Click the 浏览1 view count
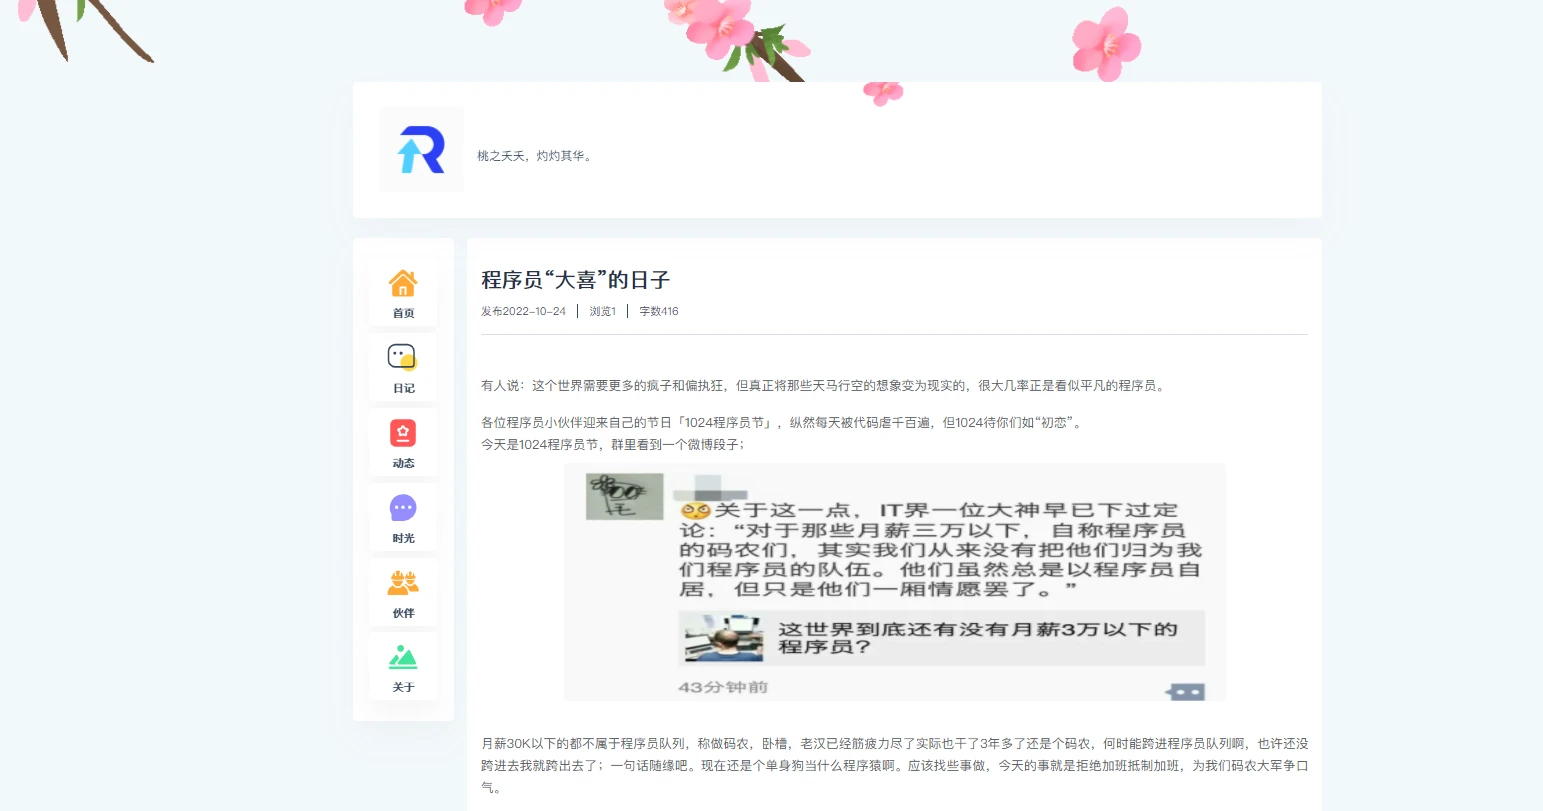 (x=602, y=311)
